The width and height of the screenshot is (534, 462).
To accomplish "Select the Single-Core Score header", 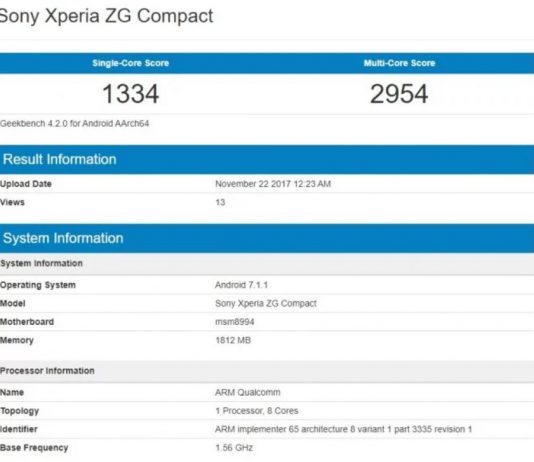I will tap(130, 63).
